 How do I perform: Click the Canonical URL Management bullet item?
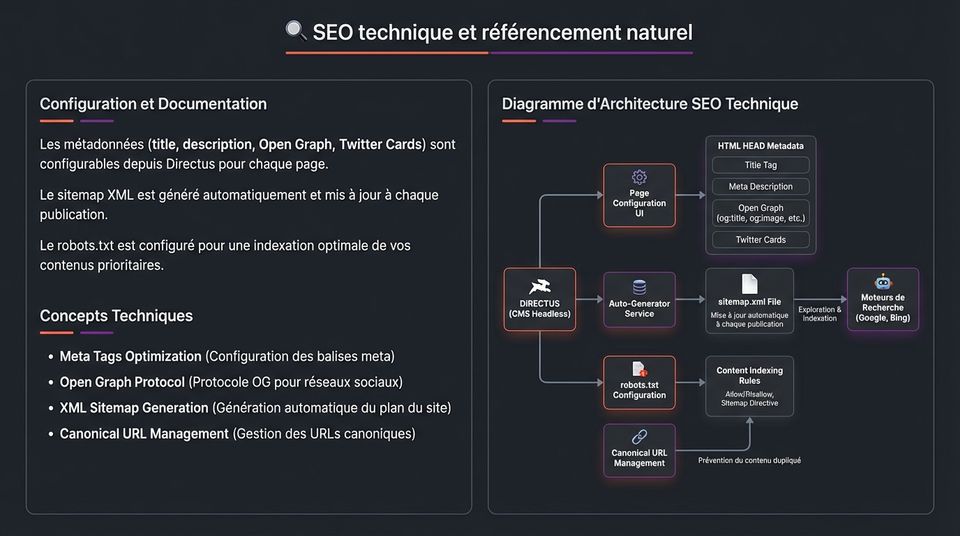(x=238, y=433)
